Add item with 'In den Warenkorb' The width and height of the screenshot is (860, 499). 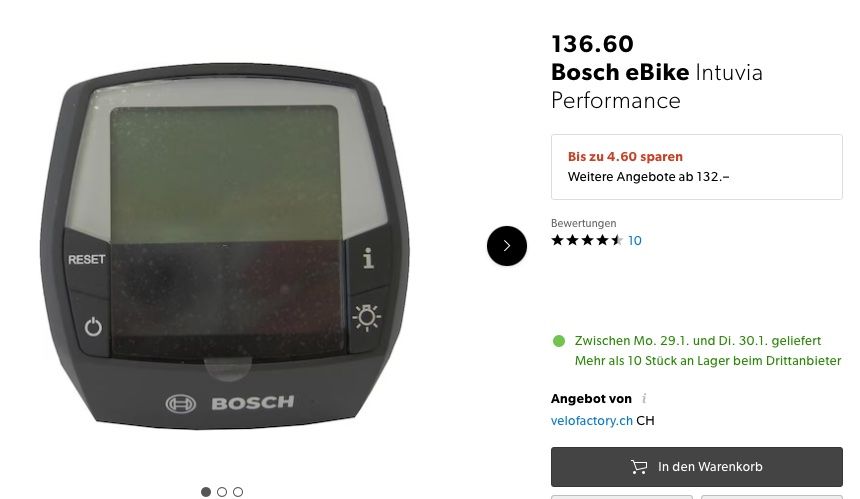697,467
